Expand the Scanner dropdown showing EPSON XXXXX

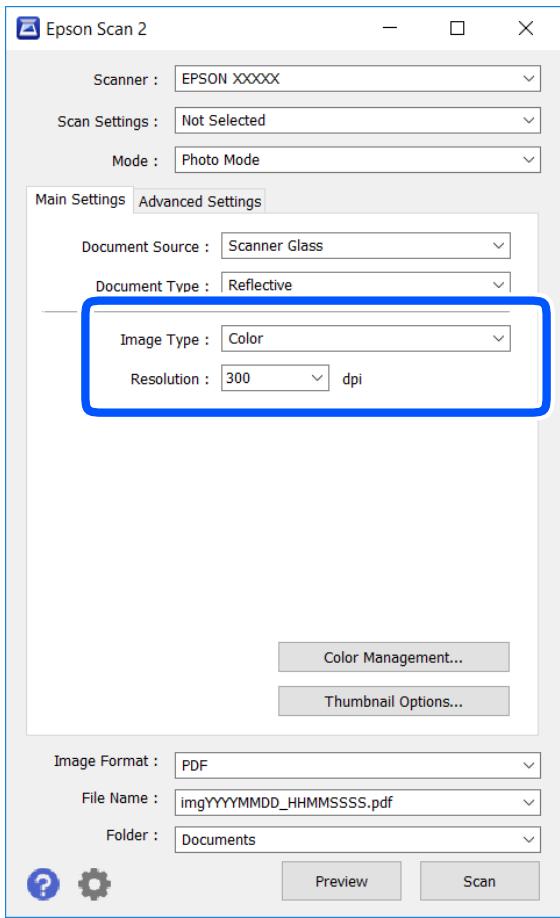[358, 78]
